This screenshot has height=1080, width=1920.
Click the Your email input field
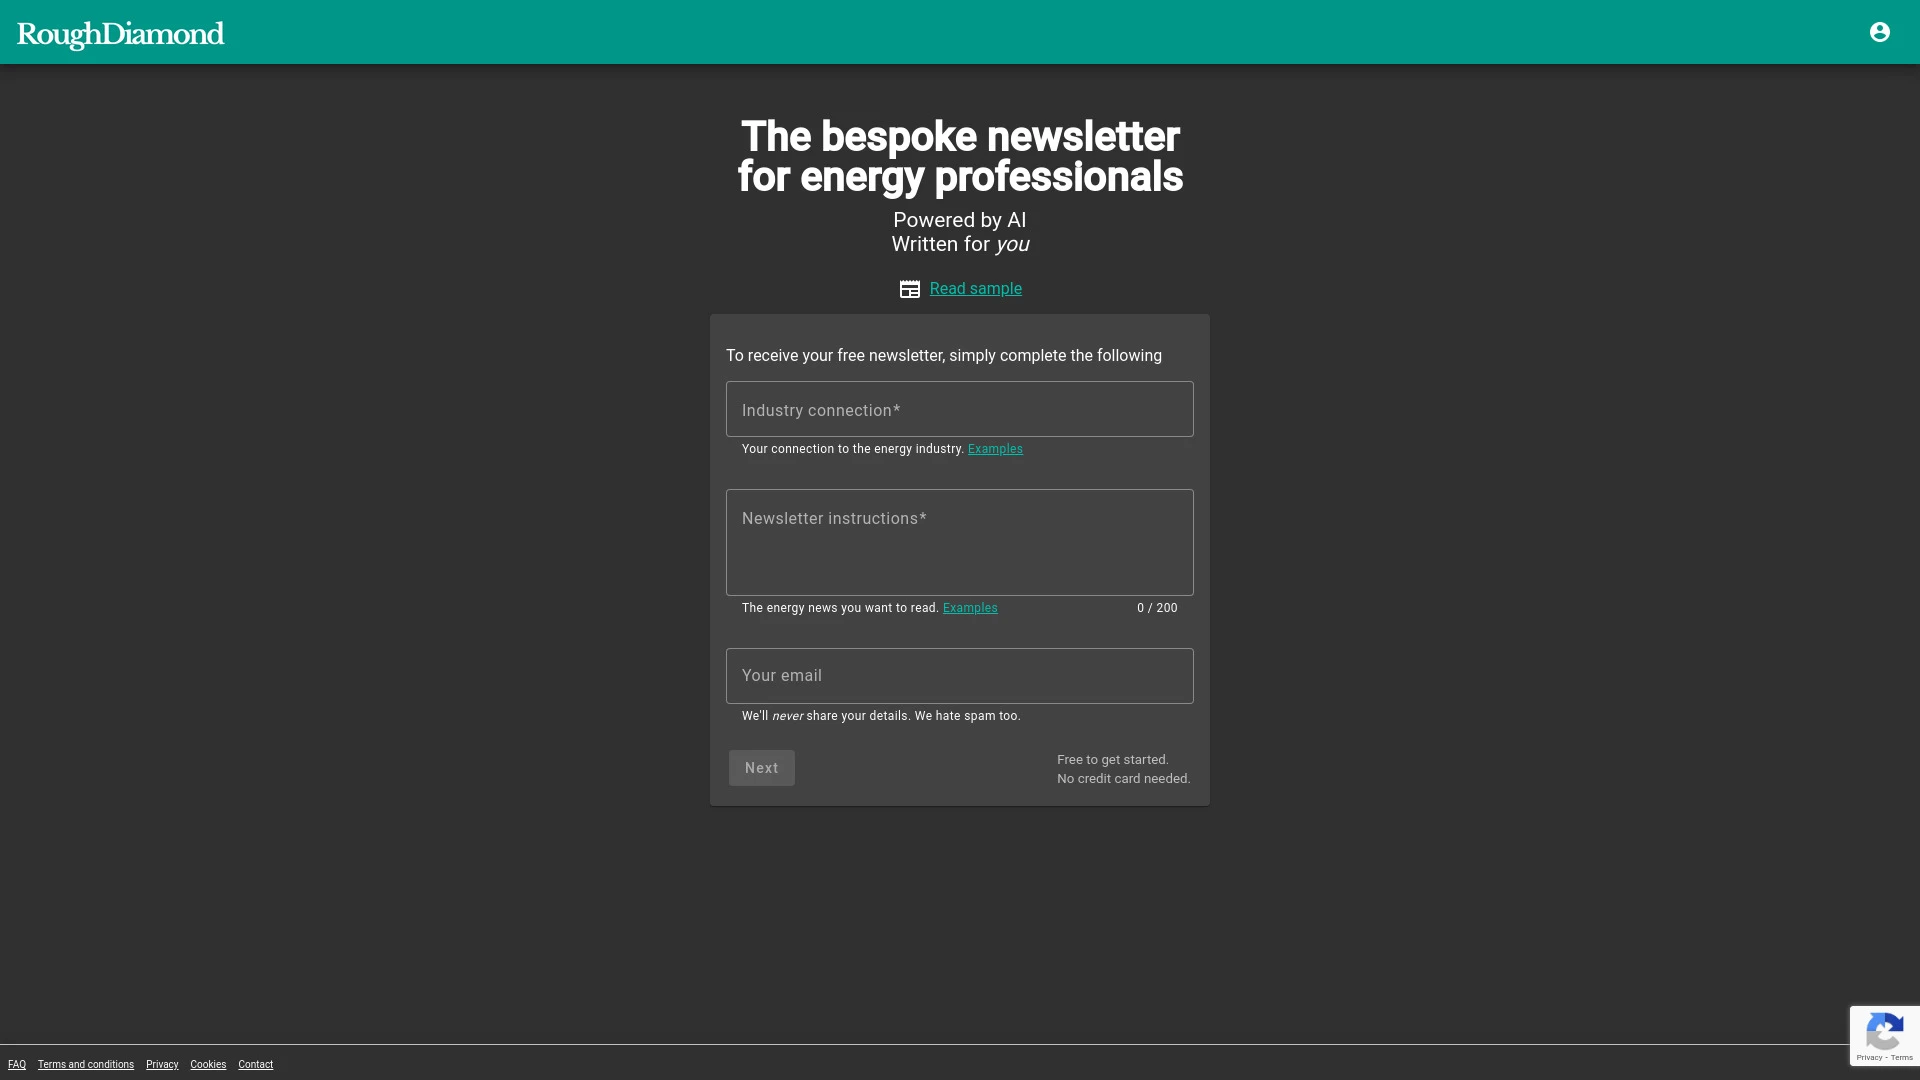(959, 675)
